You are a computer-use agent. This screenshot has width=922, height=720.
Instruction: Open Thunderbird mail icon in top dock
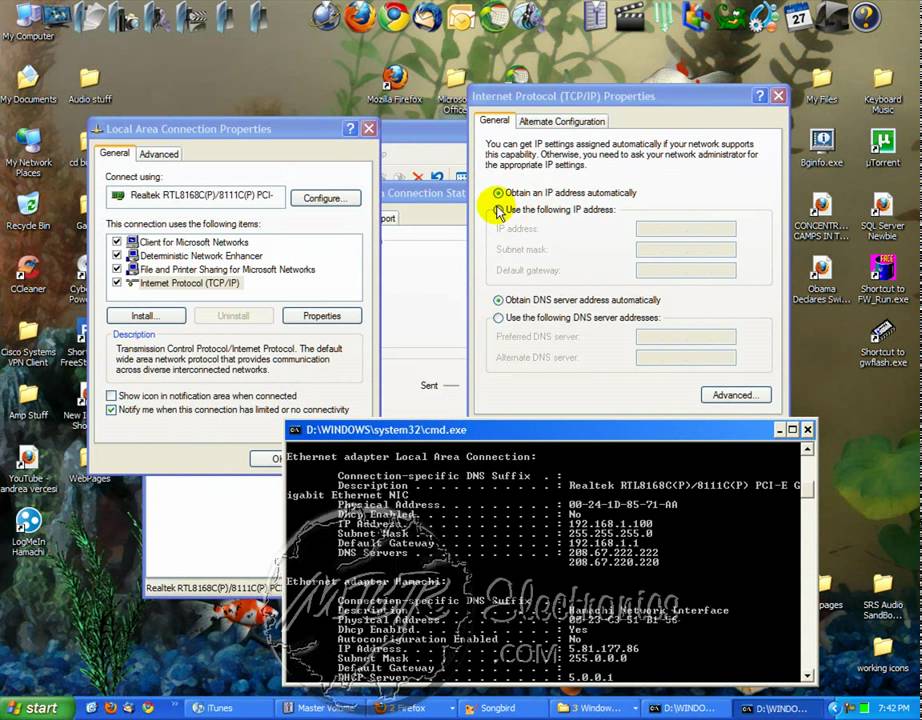click(427, 16)
